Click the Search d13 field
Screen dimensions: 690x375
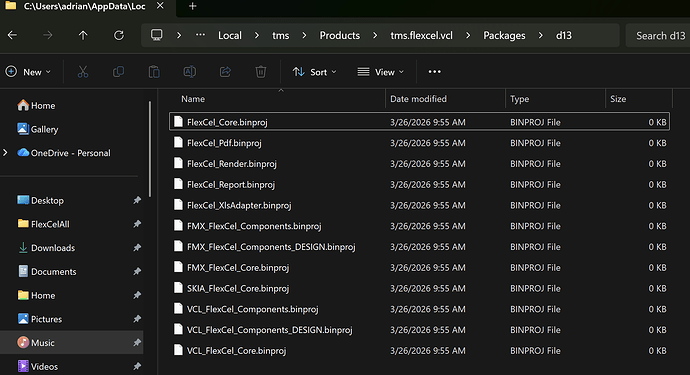[x=658, y=35]
